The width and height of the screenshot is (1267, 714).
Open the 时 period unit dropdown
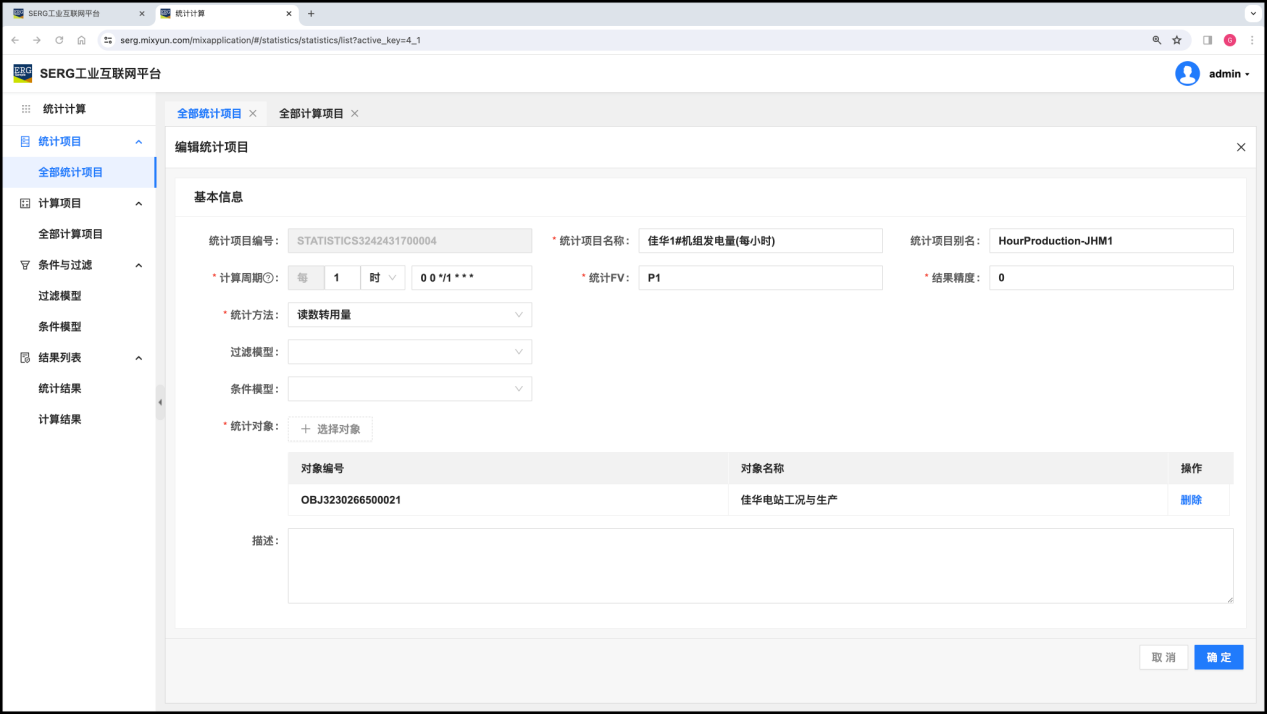382,278
